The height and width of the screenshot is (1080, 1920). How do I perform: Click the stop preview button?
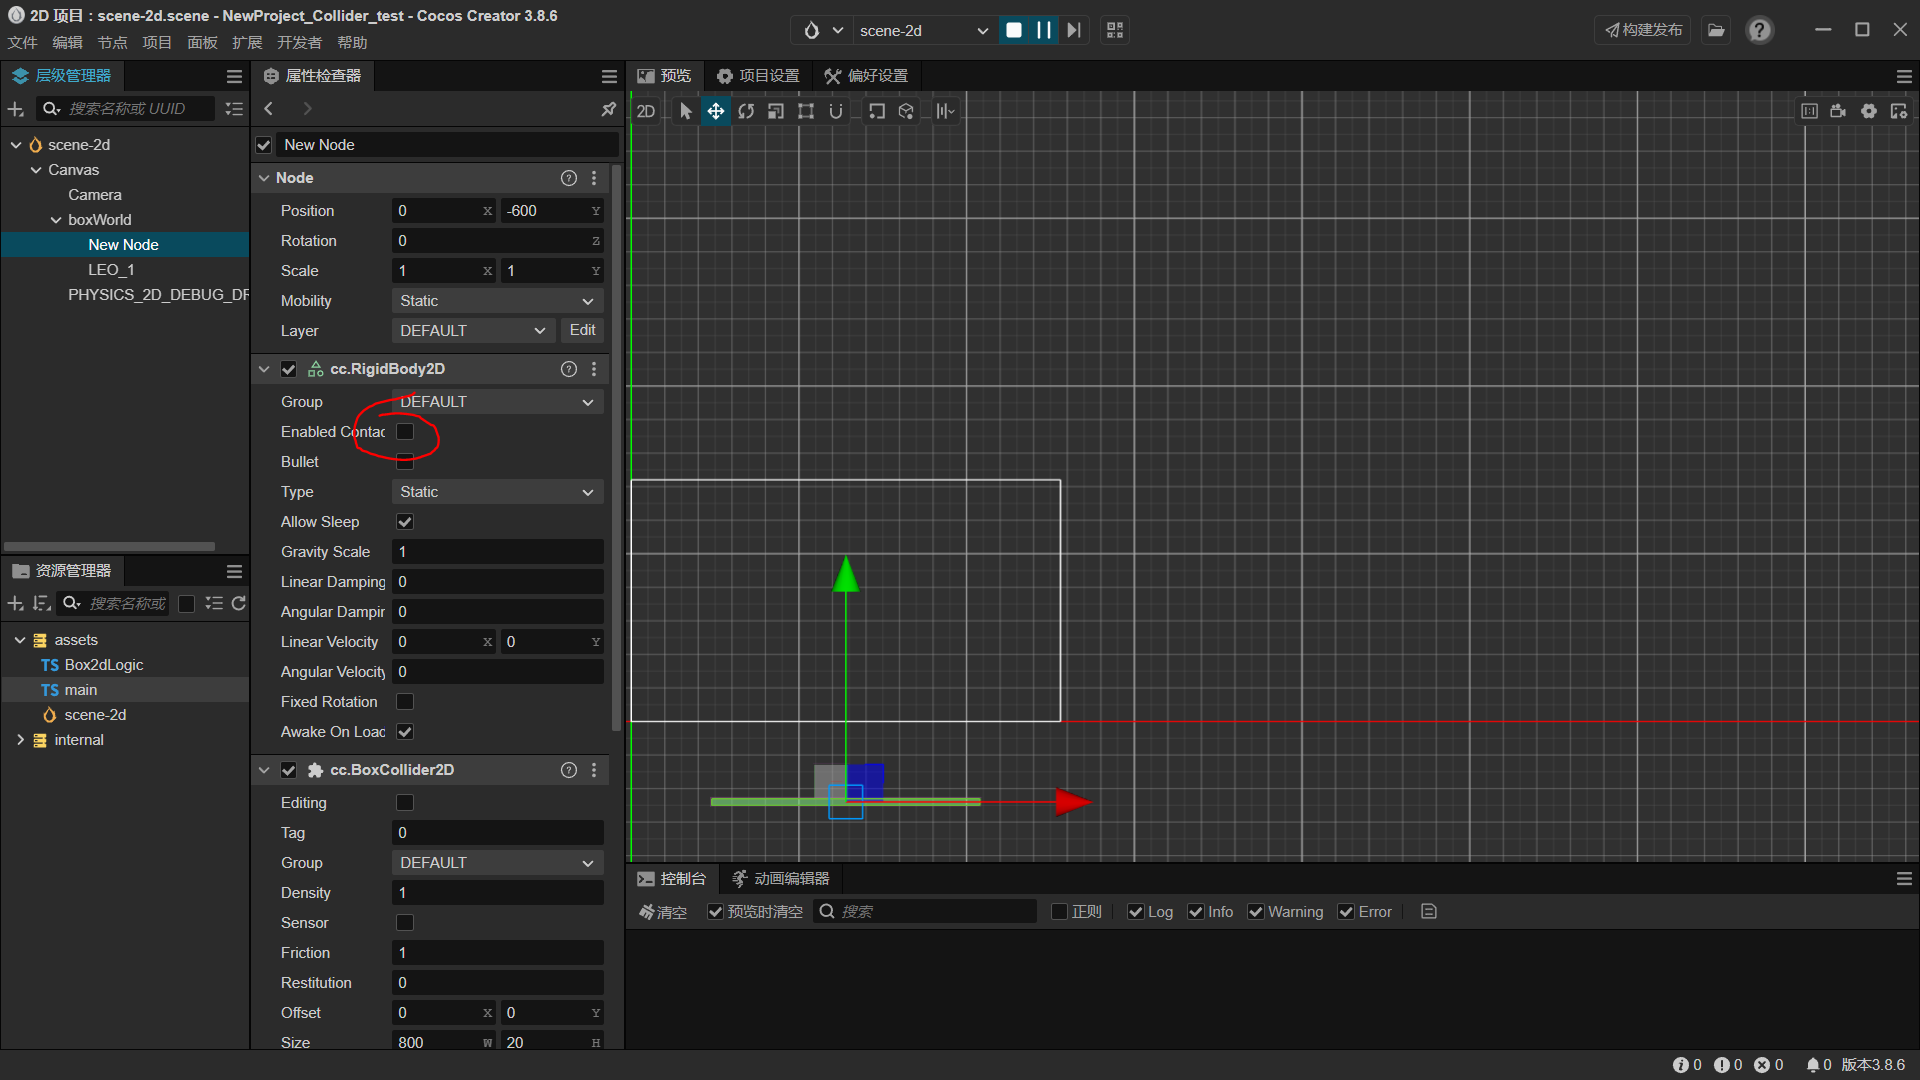tap(1014, 30)
